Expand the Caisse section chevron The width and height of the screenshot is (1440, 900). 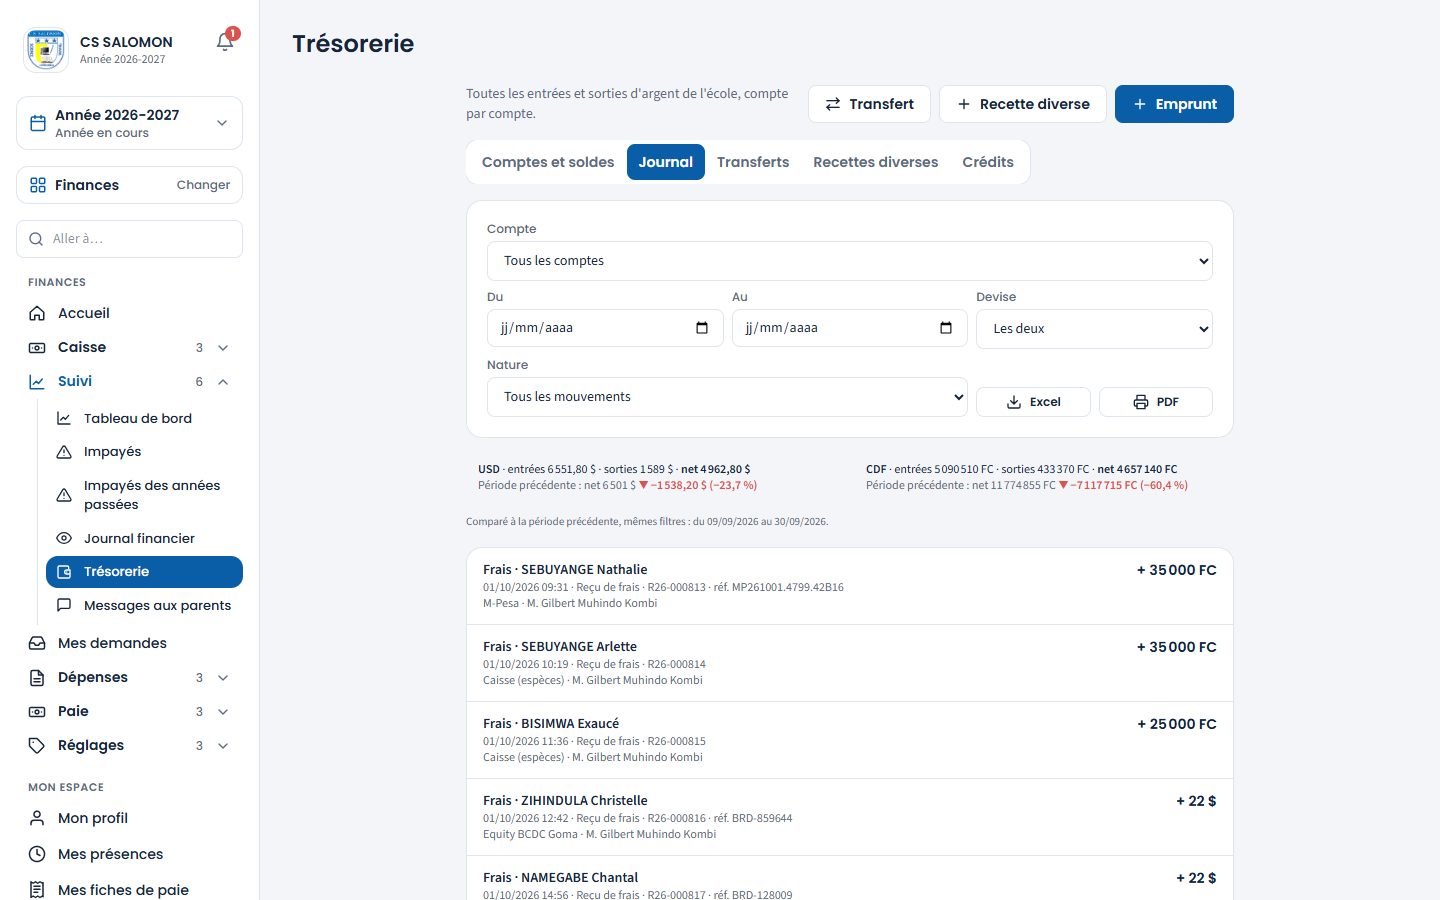point(223,347)
